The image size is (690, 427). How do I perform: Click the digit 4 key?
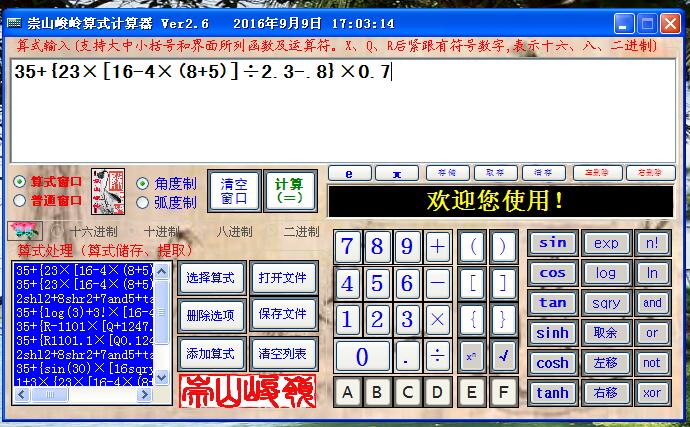347,283
